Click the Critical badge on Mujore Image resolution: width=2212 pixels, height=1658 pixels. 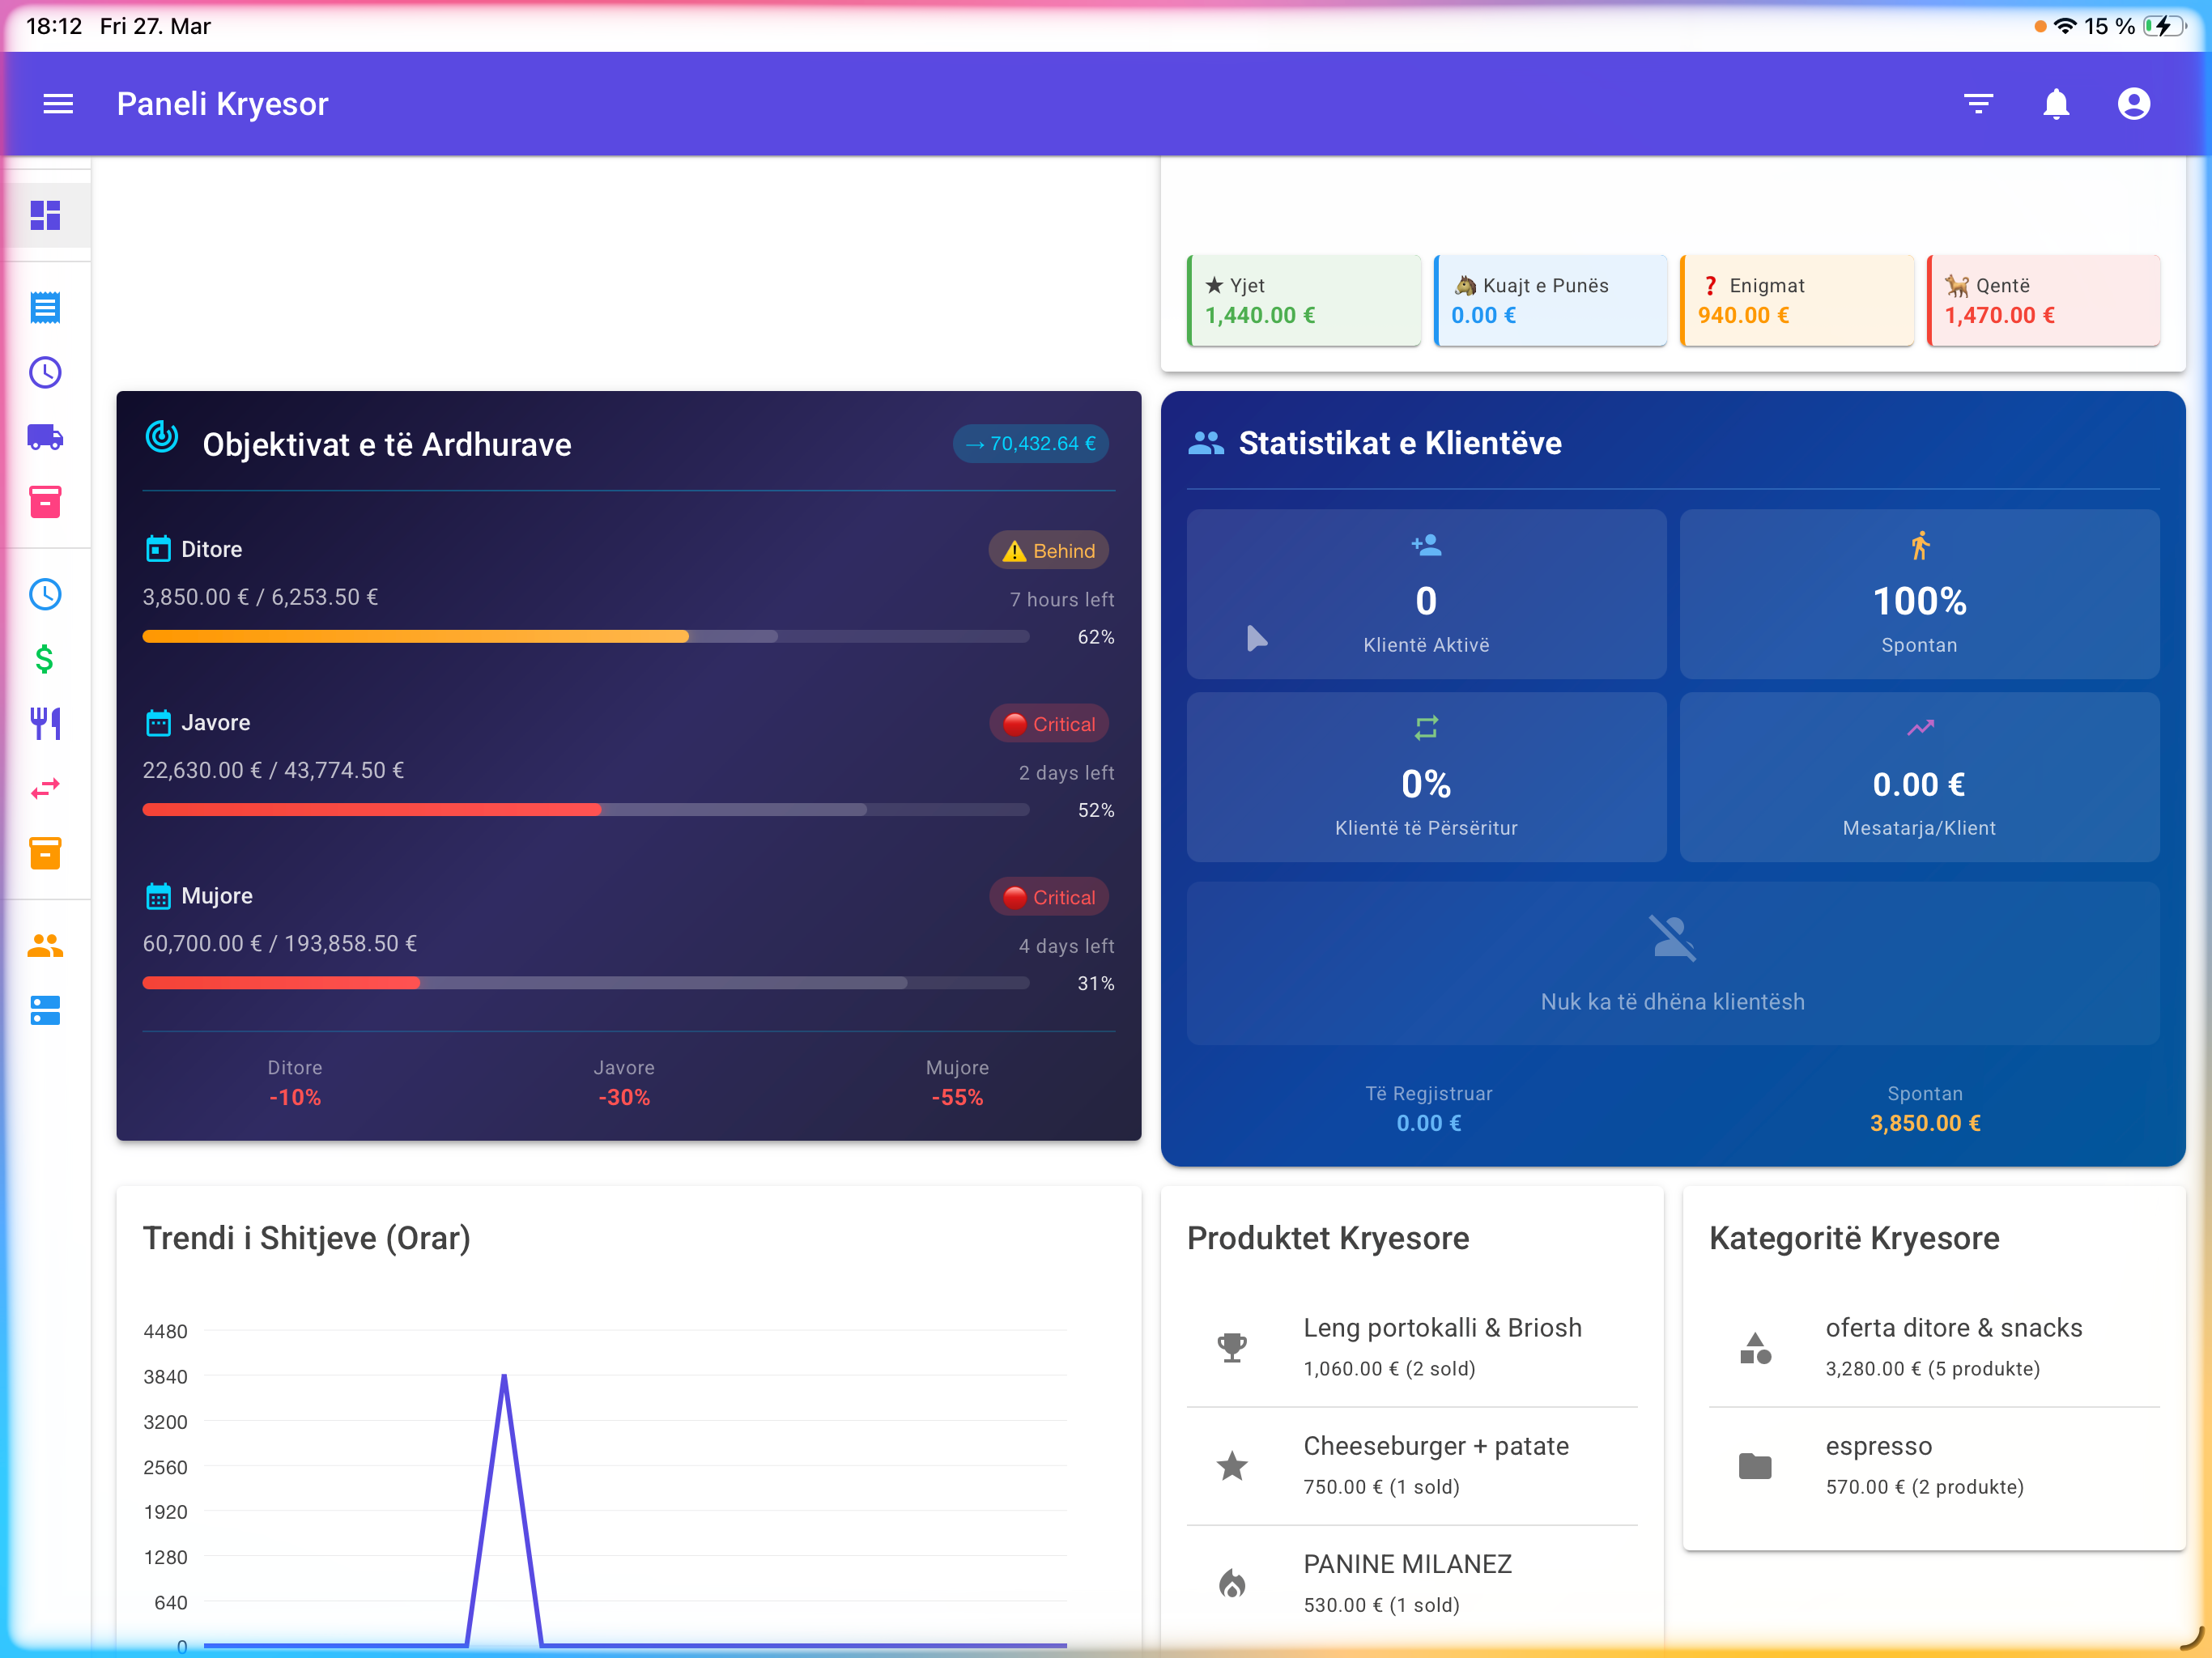tap(1048, 897)
